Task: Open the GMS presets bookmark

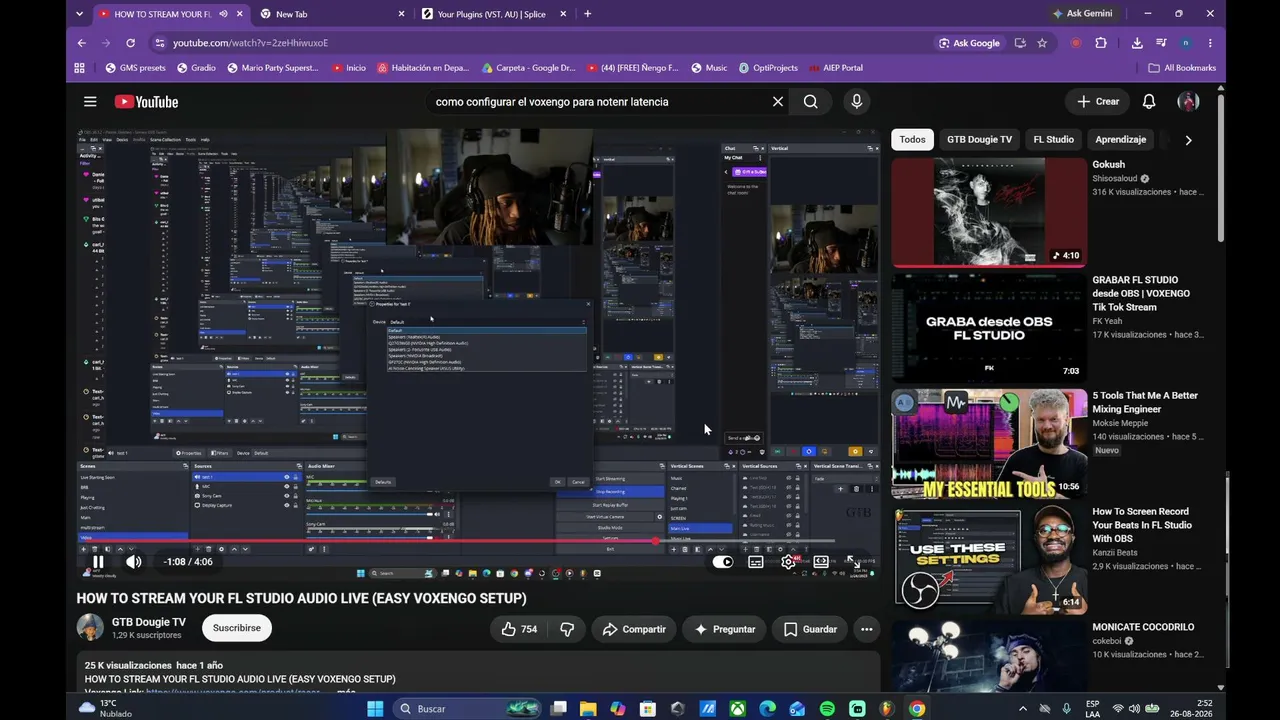Action: tap(135, 68)
